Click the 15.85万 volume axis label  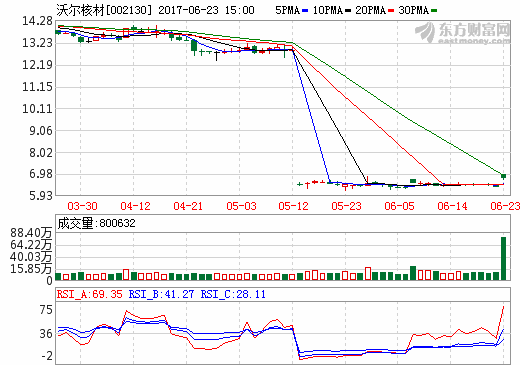[31, 269]
